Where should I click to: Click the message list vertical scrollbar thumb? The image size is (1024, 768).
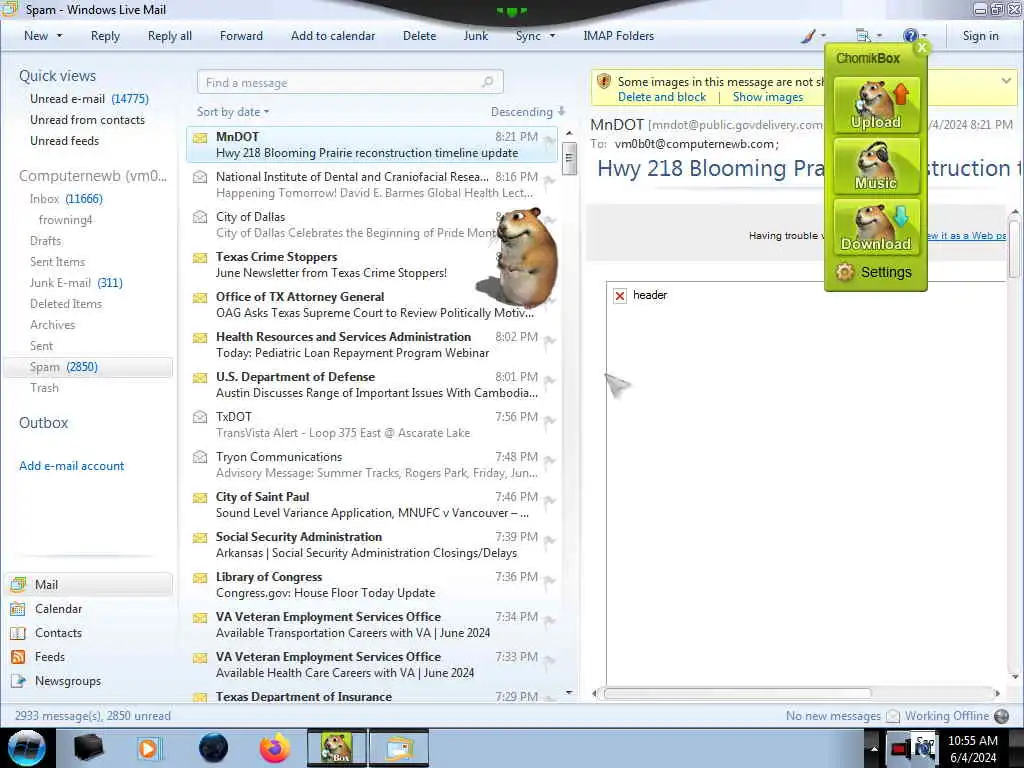(569, 158)
